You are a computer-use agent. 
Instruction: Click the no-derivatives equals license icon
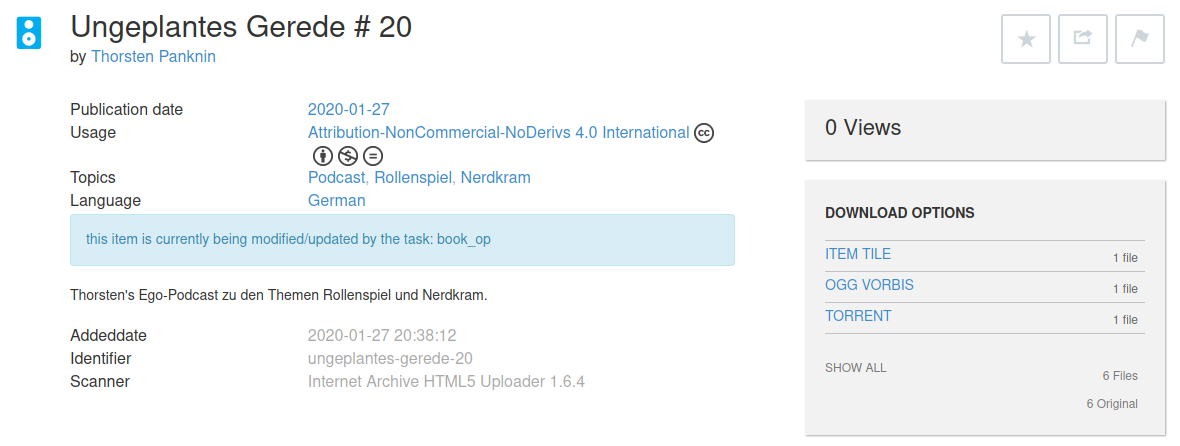[x=373, y=156]
